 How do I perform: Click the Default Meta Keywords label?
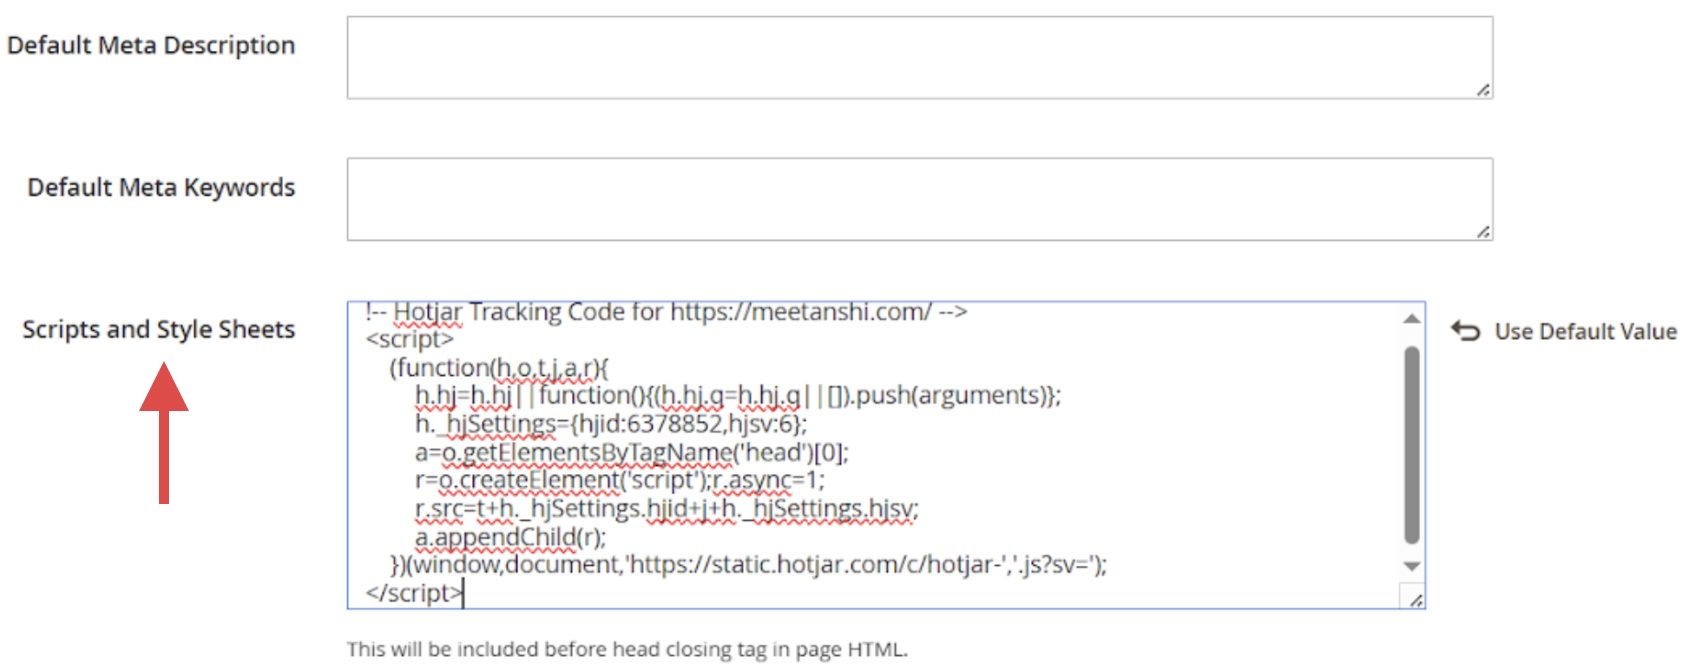(x=161, y=187)
